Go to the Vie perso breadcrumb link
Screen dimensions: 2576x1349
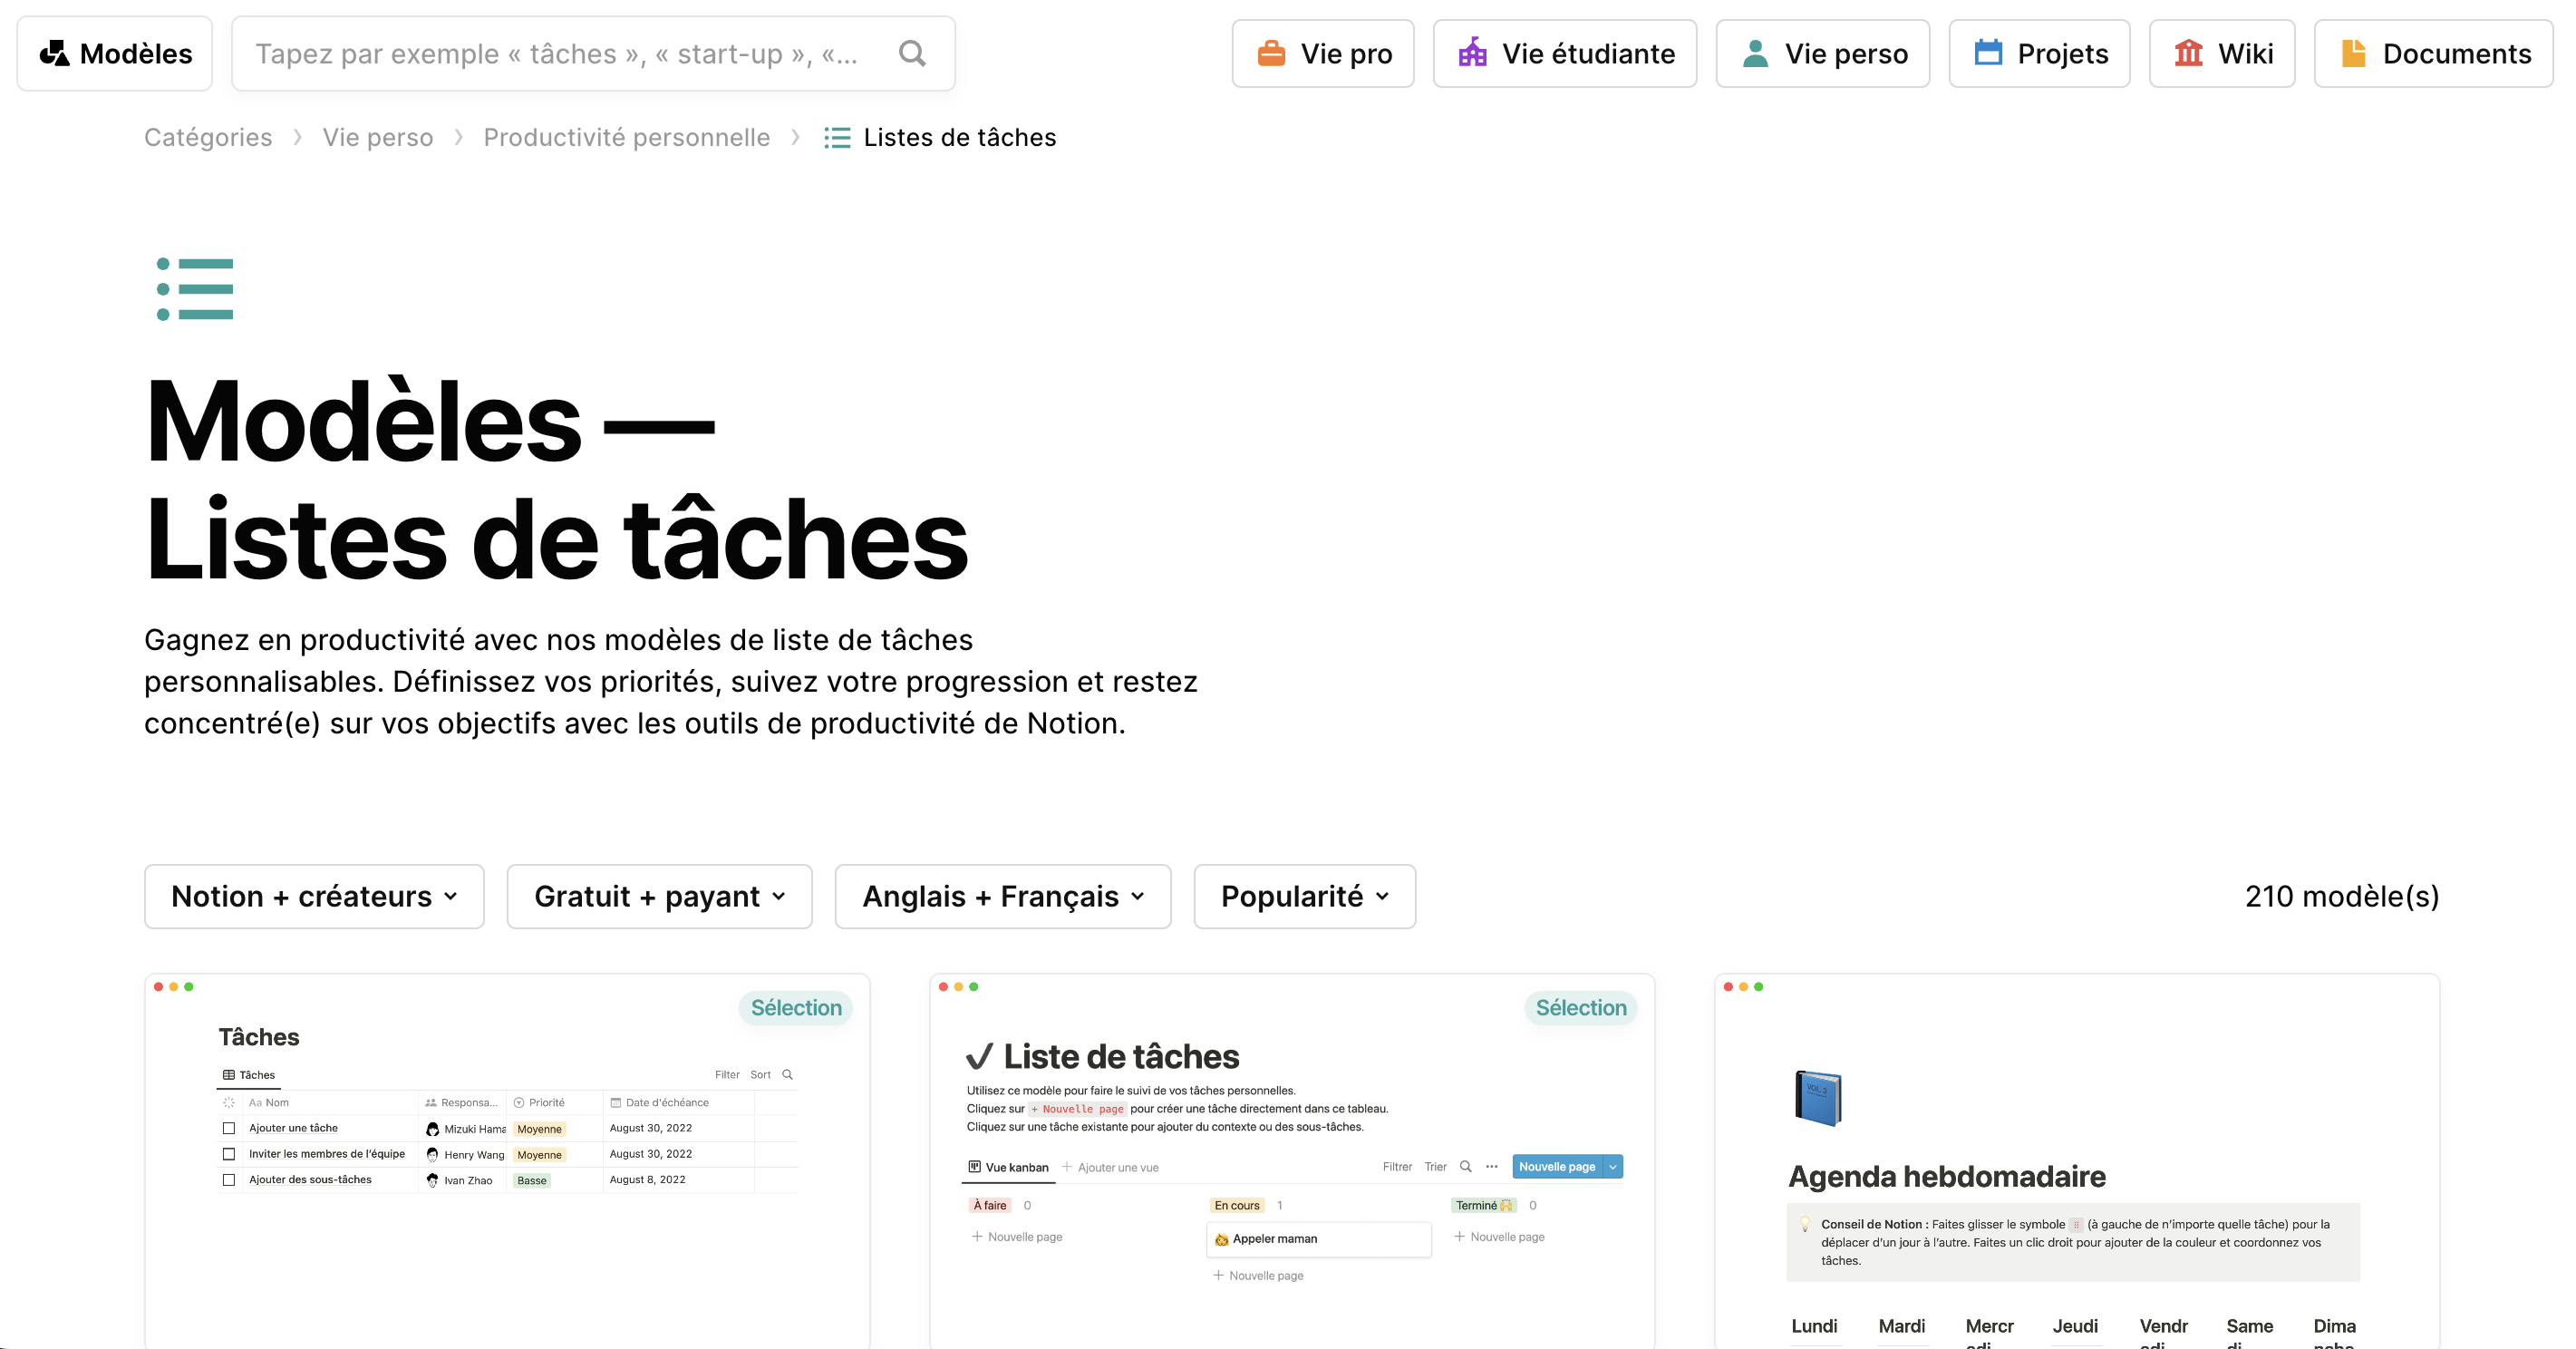click(x=378, y=137)
